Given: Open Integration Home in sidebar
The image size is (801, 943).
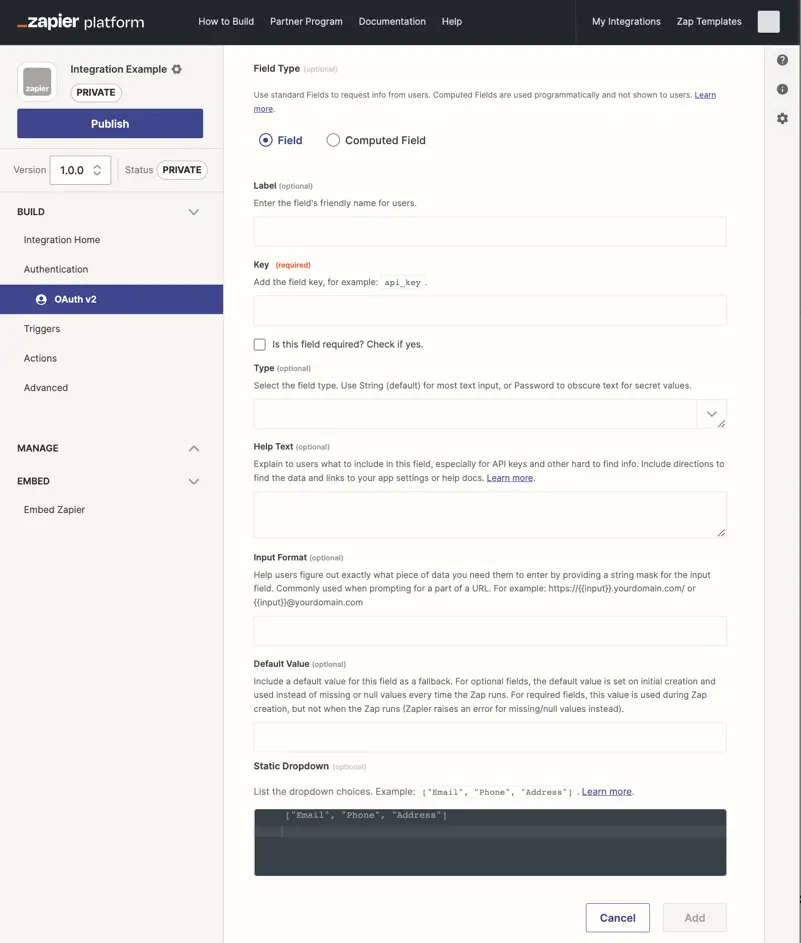Looking at the screenshot, I should 62,240.
